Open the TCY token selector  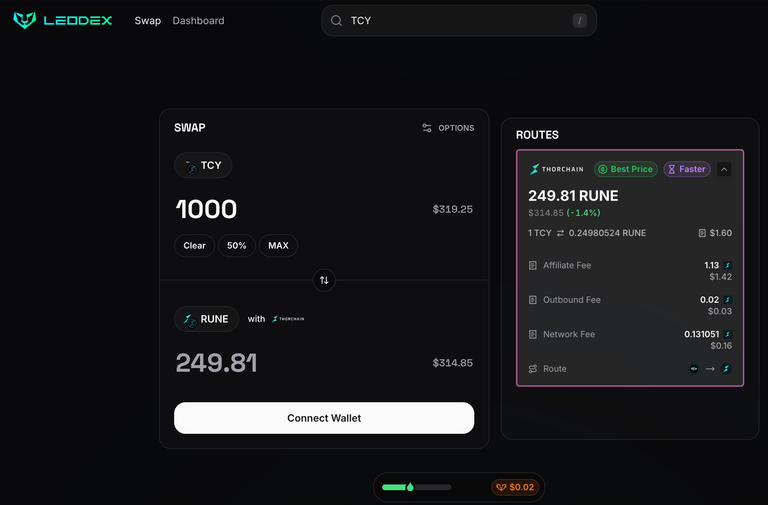(x=203, y=166)
